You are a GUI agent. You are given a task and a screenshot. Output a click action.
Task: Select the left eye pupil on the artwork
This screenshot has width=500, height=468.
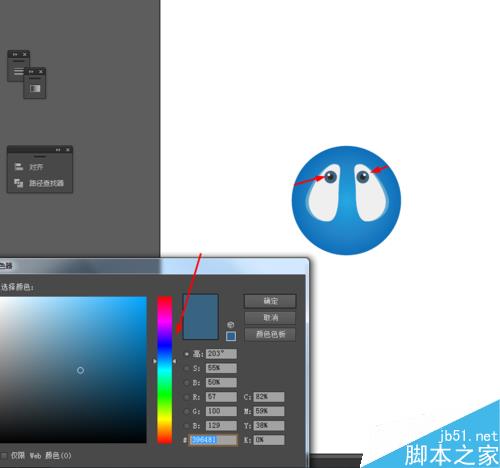[x=331, y=176]
